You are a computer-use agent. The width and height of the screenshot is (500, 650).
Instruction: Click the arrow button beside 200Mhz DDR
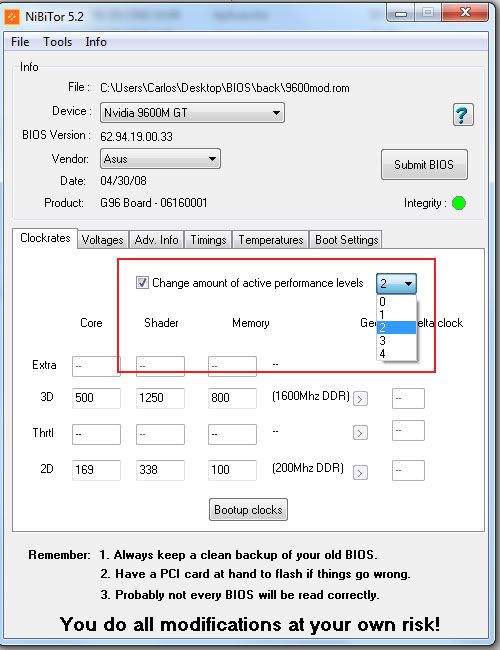click(360, 472)
